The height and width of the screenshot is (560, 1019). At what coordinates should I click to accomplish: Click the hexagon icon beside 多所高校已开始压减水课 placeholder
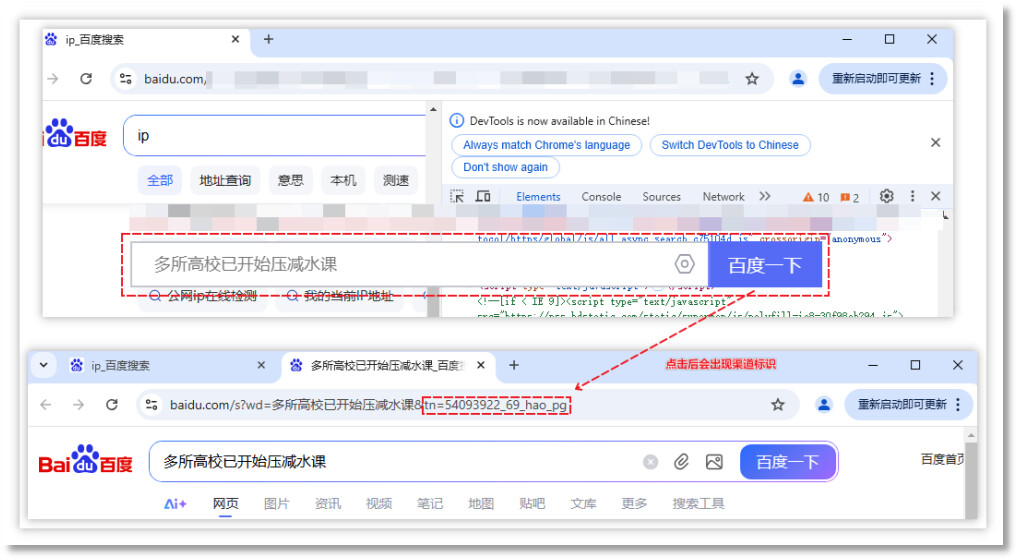684,264
